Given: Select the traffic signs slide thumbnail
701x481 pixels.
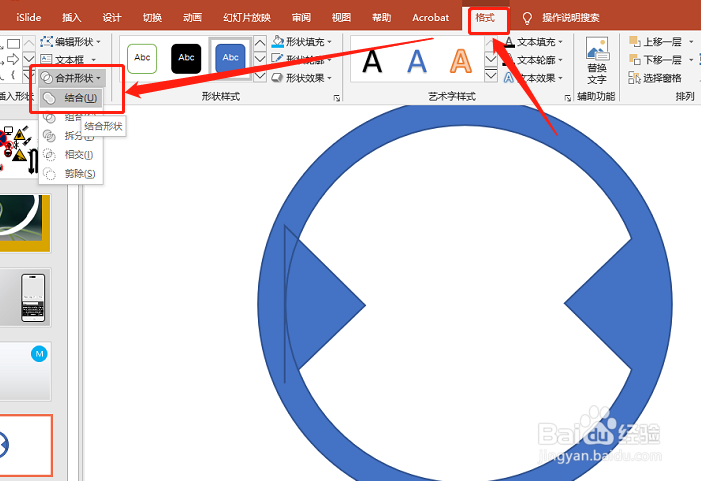Looking at the screenshot, I should 18,150.
